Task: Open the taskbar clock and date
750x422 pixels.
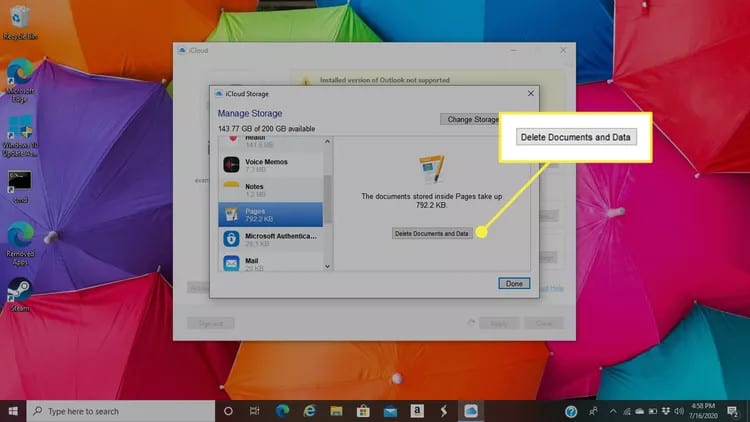Action: (703, 411)
